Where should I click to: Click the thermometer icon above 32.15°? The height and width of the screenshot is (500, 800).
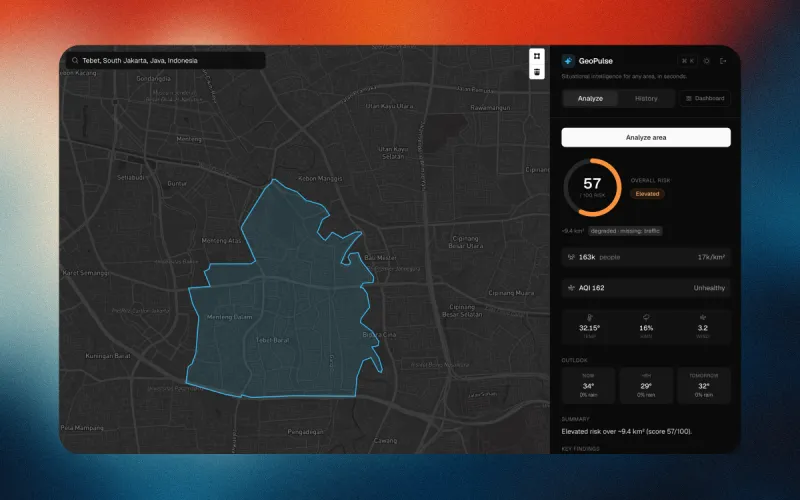pos(589,317)
